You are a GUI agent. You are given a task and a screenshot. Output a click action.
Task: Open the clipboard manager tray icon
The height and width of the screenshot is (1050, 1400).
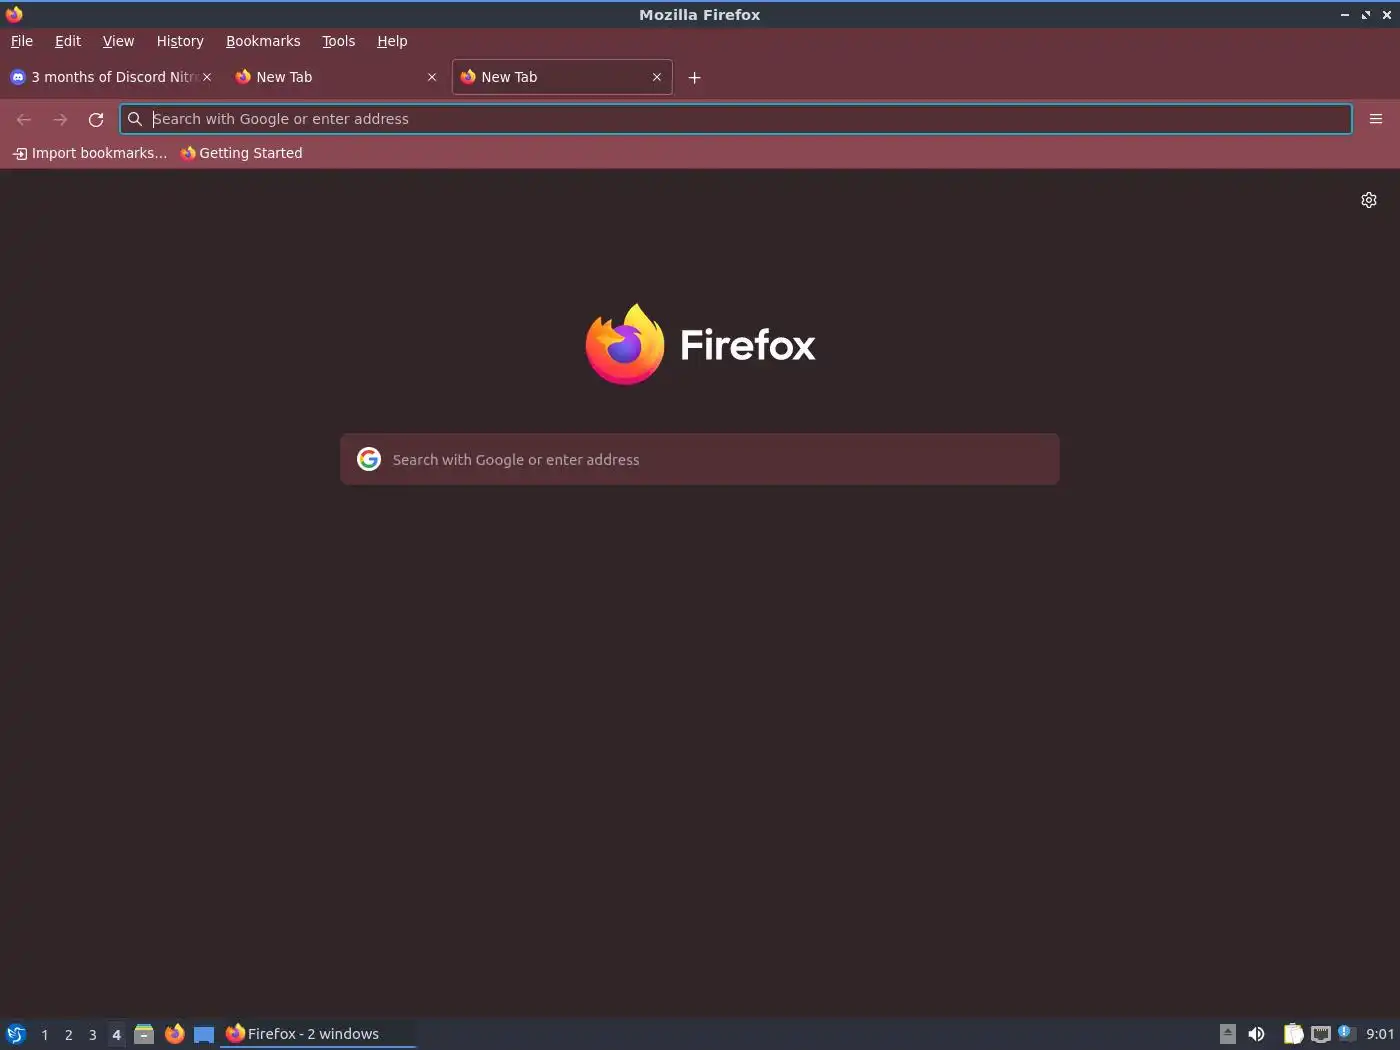pyautogui.click(x=1293, y=1034)
